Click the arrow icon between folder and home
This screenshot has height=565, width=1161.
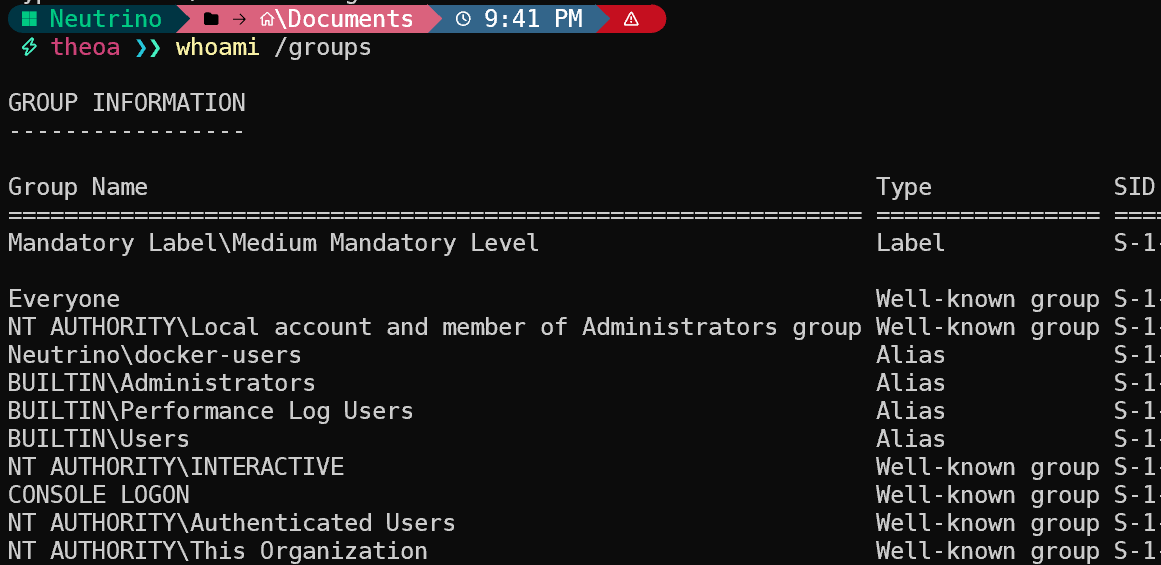click(x=239, y=19)
